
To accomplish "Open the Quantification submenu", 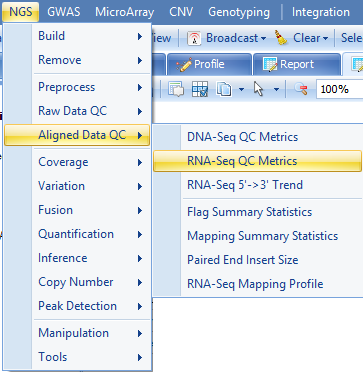I will (x=77, y=234).
